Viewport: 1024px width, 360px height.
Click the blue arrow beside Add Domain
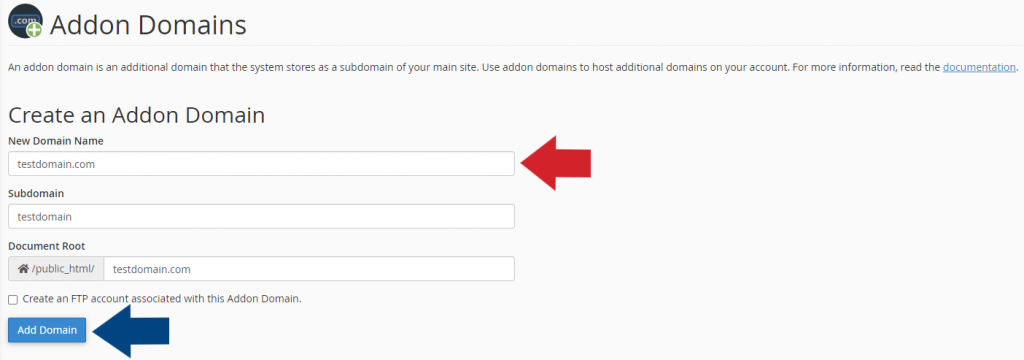click(x=131, y=331)
